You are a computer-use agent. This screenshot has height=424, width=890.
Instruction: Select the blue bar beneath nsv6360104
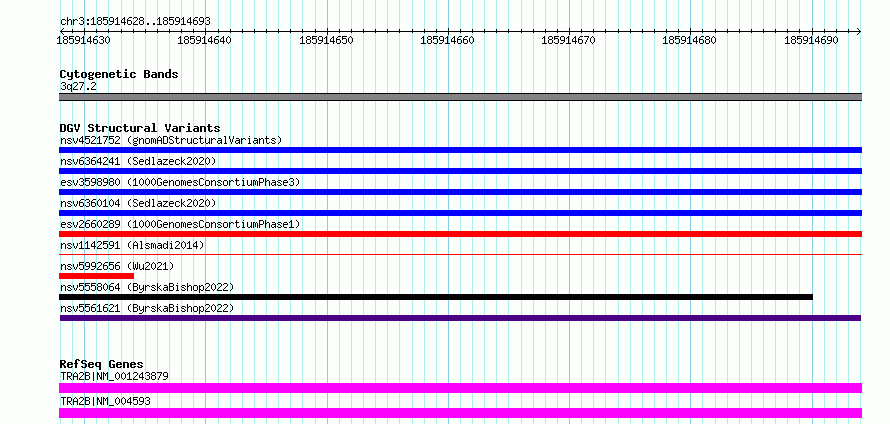click(x=460, y=213)
